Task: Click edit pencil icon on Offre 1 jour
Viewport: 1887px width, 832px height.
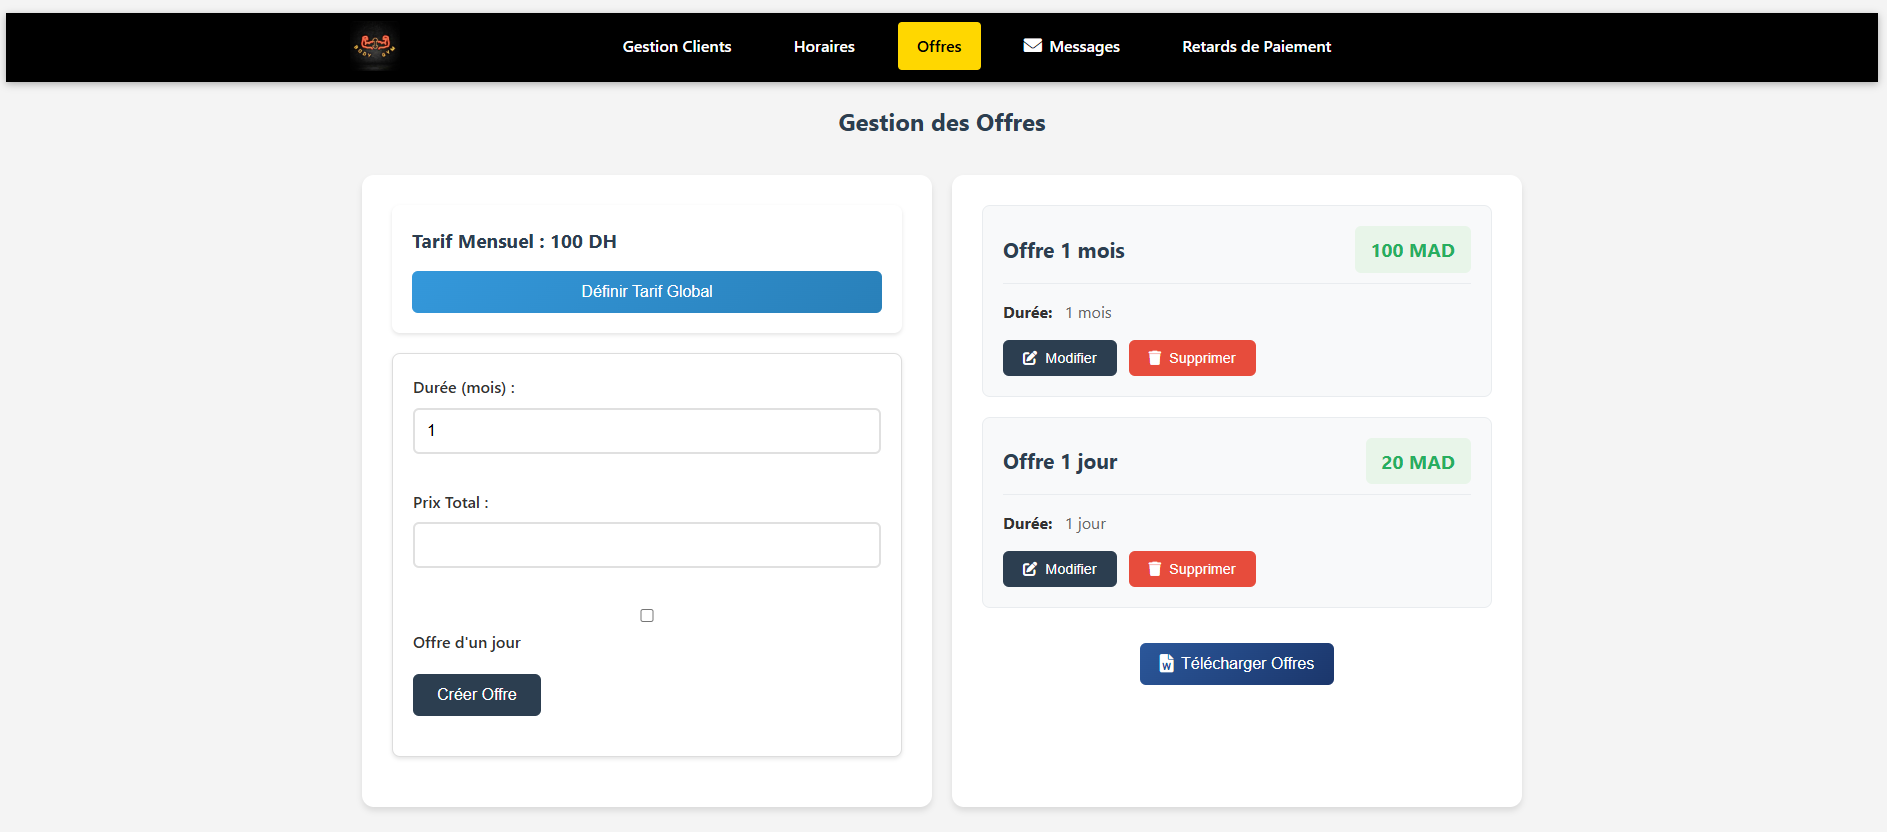Action: click(1030, 569)
